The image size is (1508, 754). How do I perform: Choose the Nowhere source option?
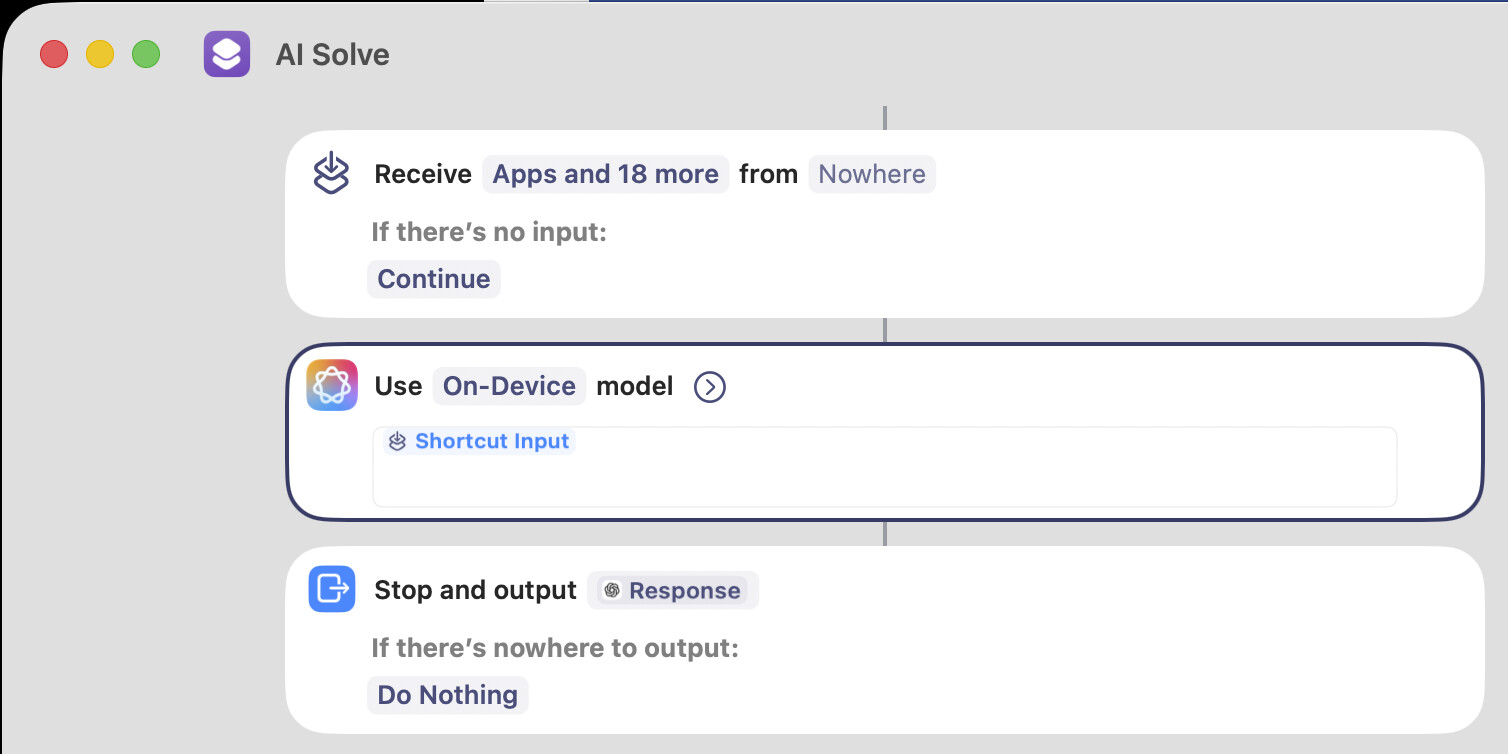[x=871, y=174]
